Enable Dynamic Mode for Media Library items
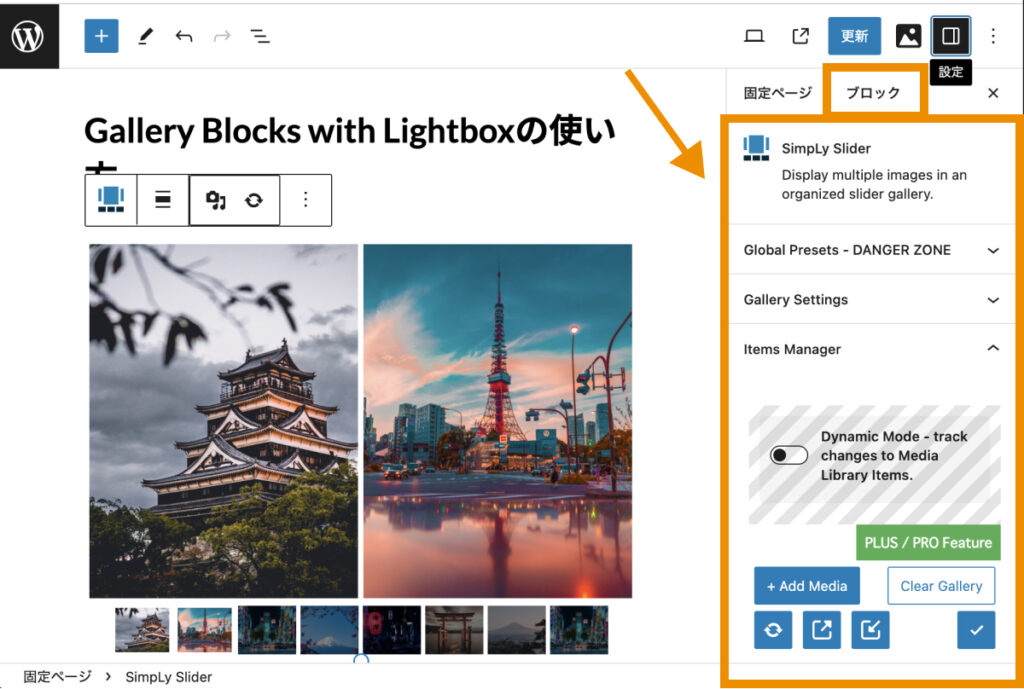 (788, 455)
